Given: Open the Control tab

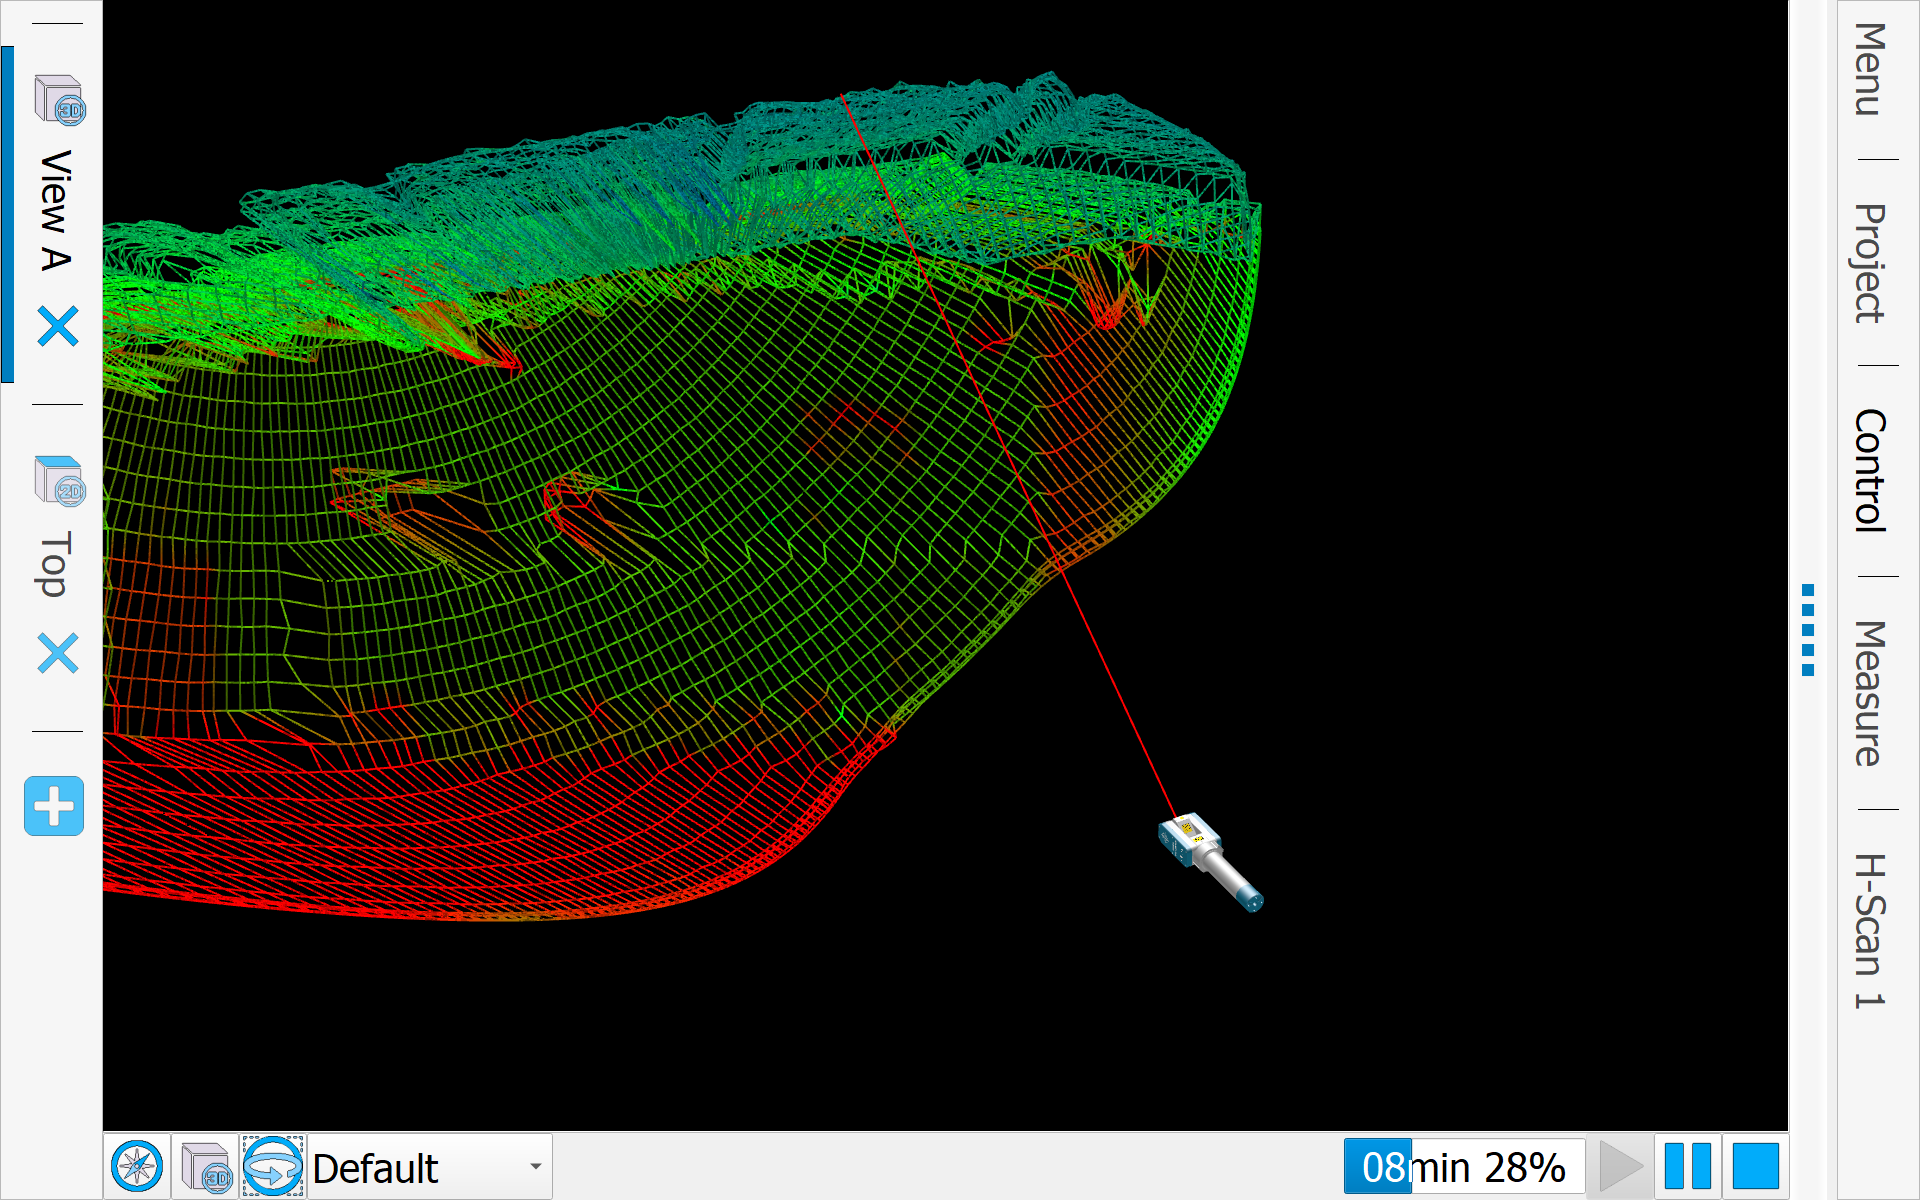Looking at the screenshot, I should pyautogui.click(x=1868, y=470).
